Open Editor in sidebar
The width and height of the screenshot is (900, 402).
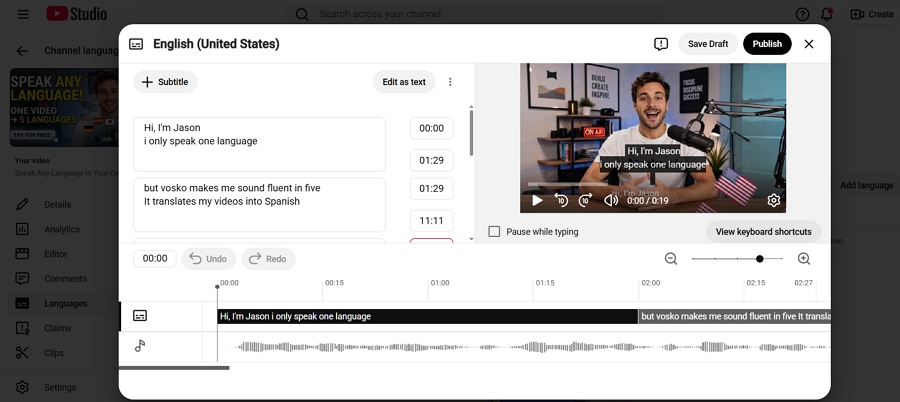(56, 254)
